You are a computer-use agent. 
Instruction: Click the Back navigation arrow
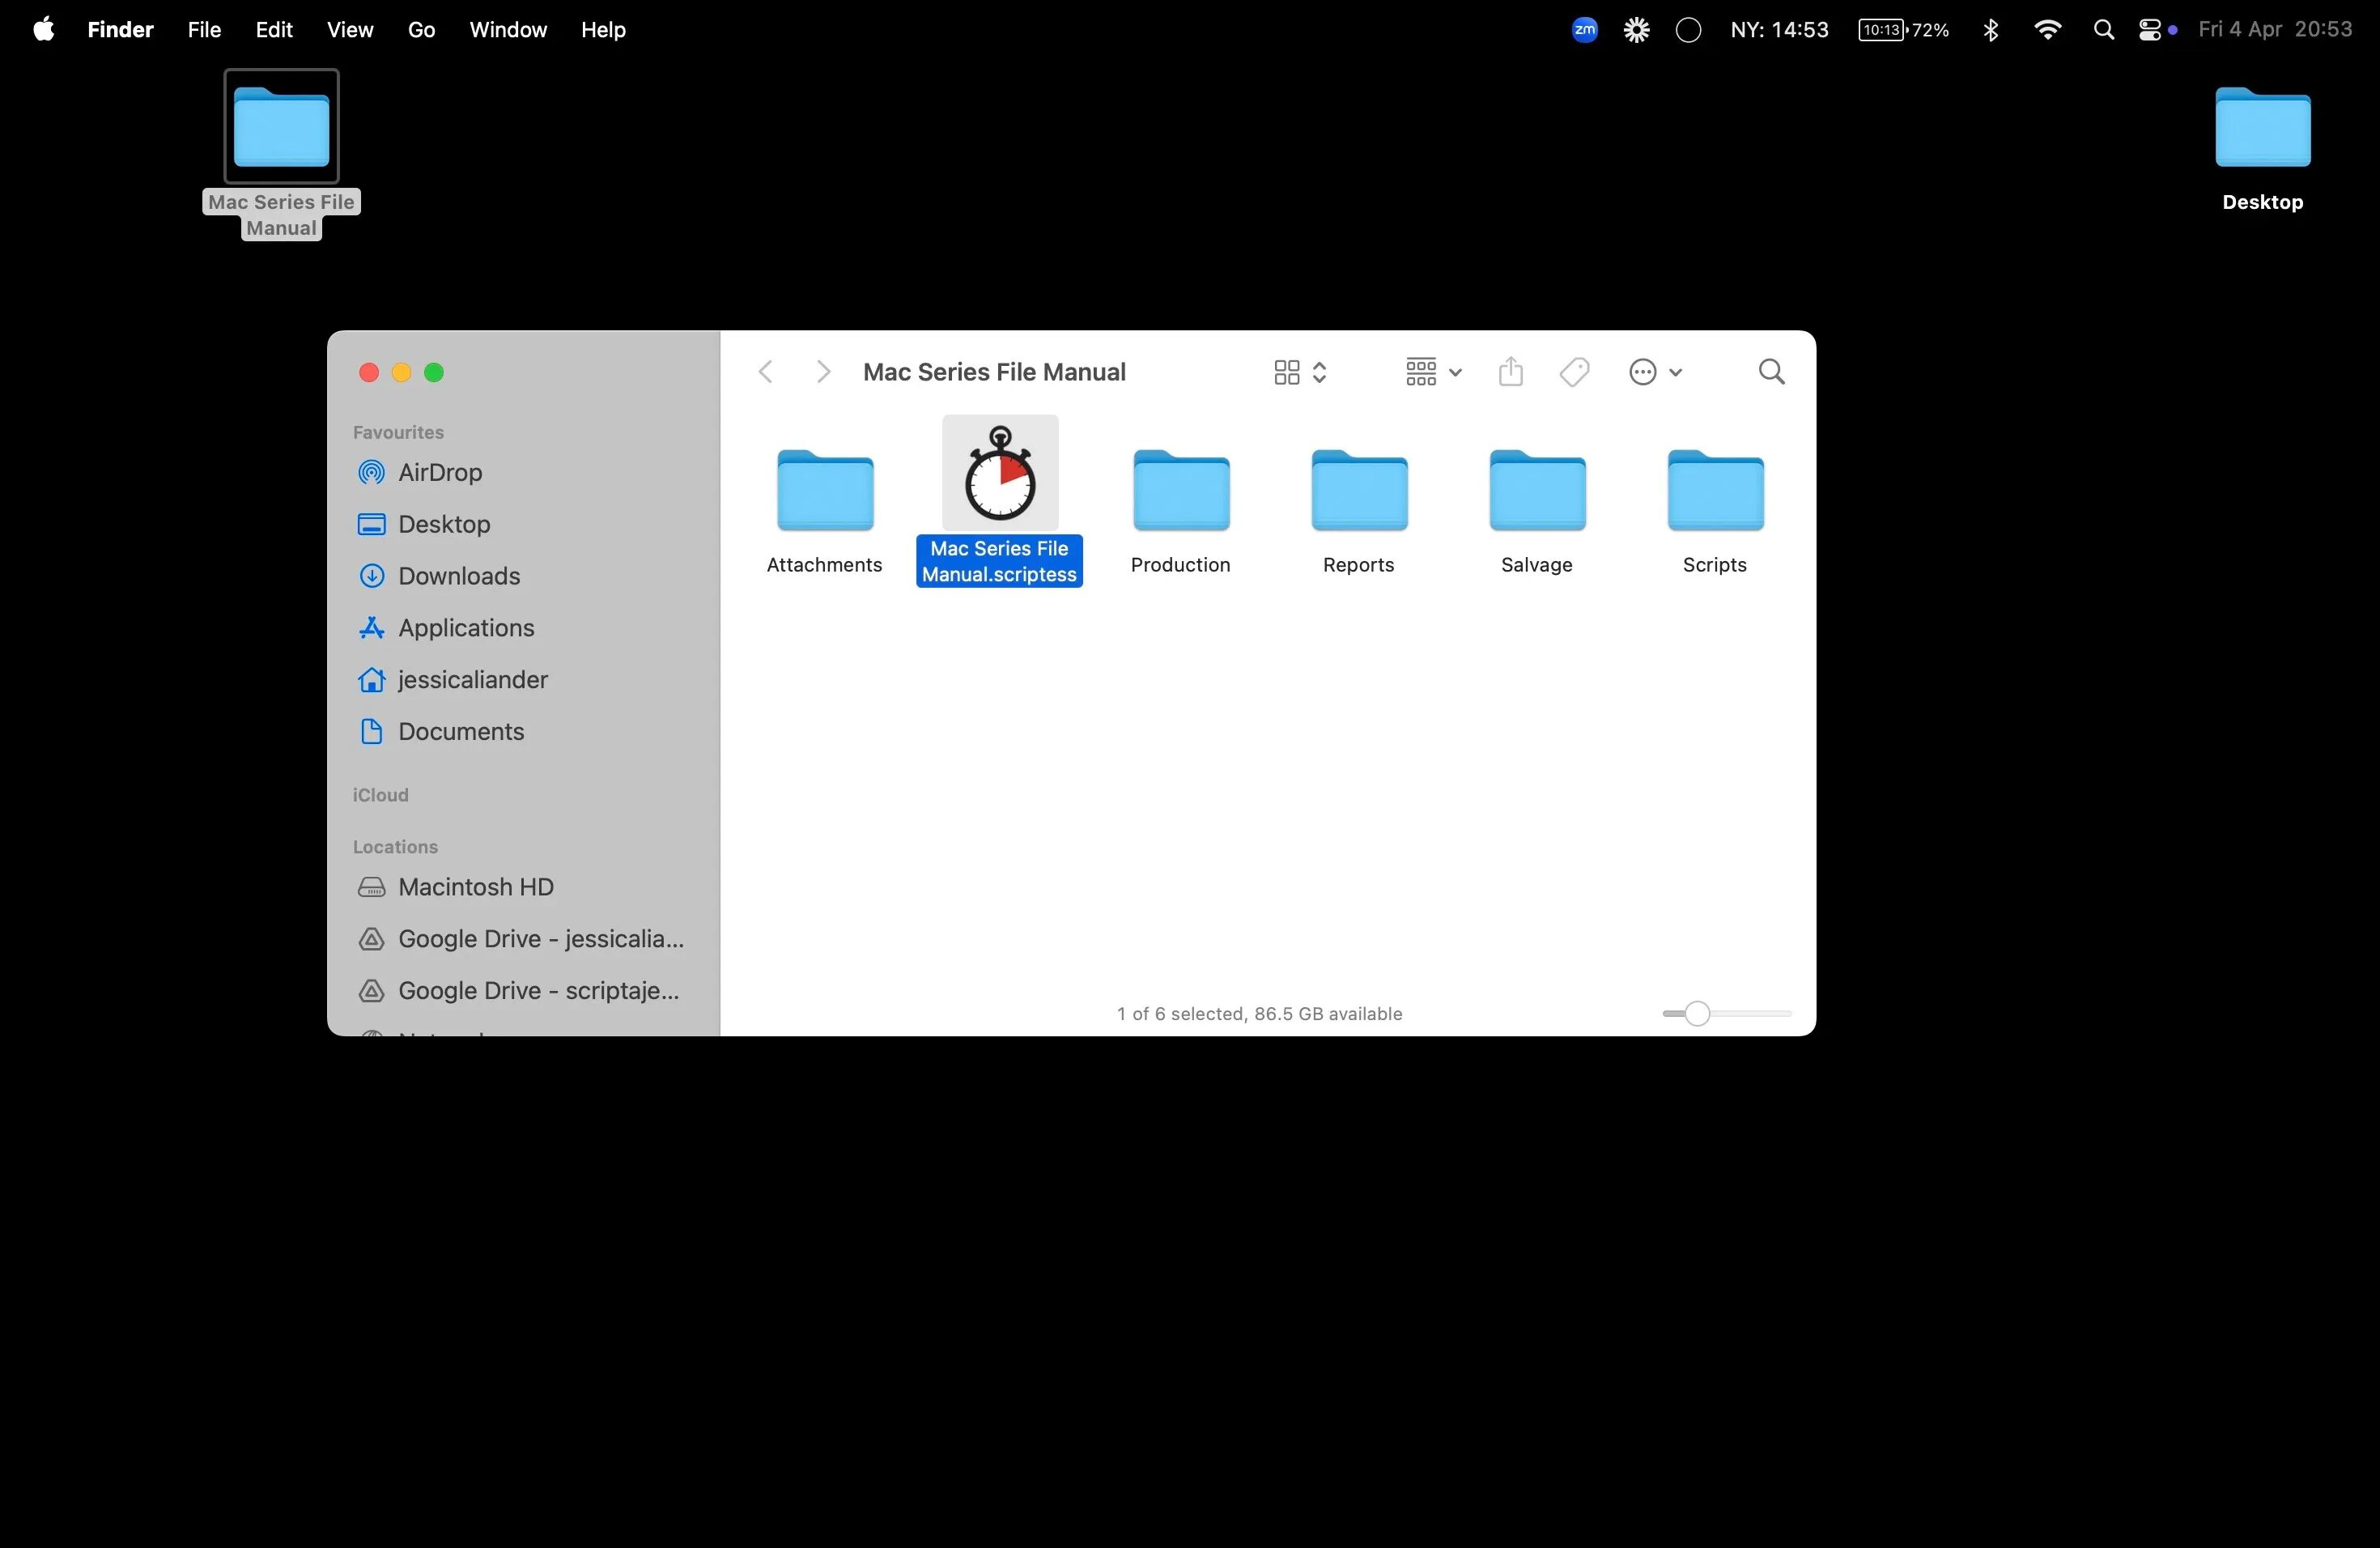pos(766,372)
